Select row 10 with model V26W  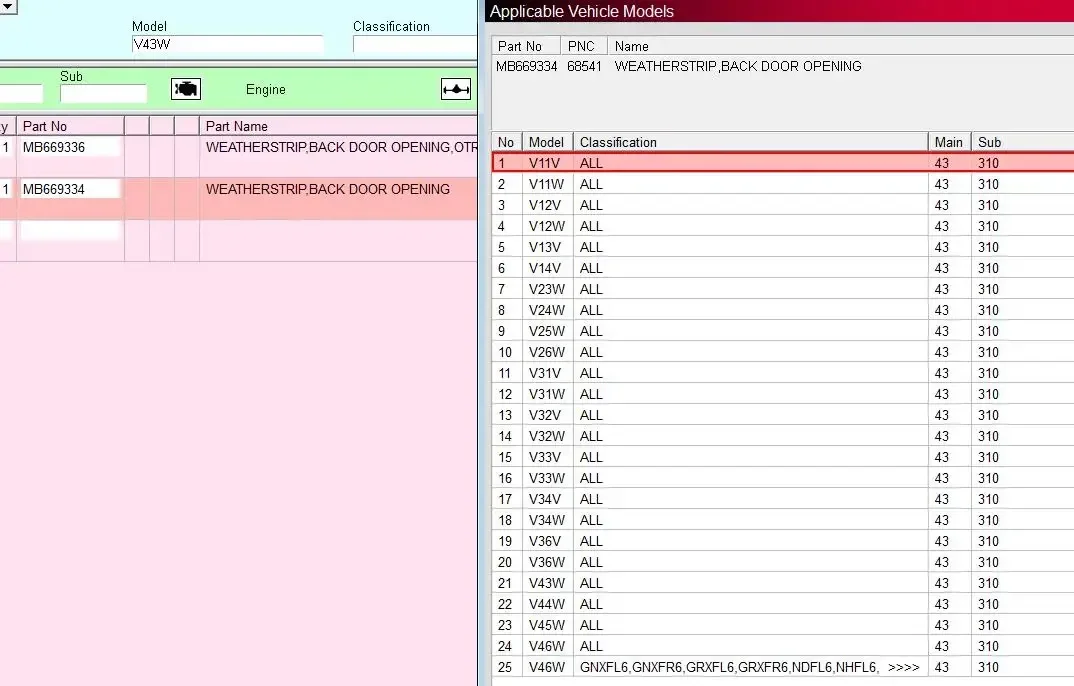783,352
